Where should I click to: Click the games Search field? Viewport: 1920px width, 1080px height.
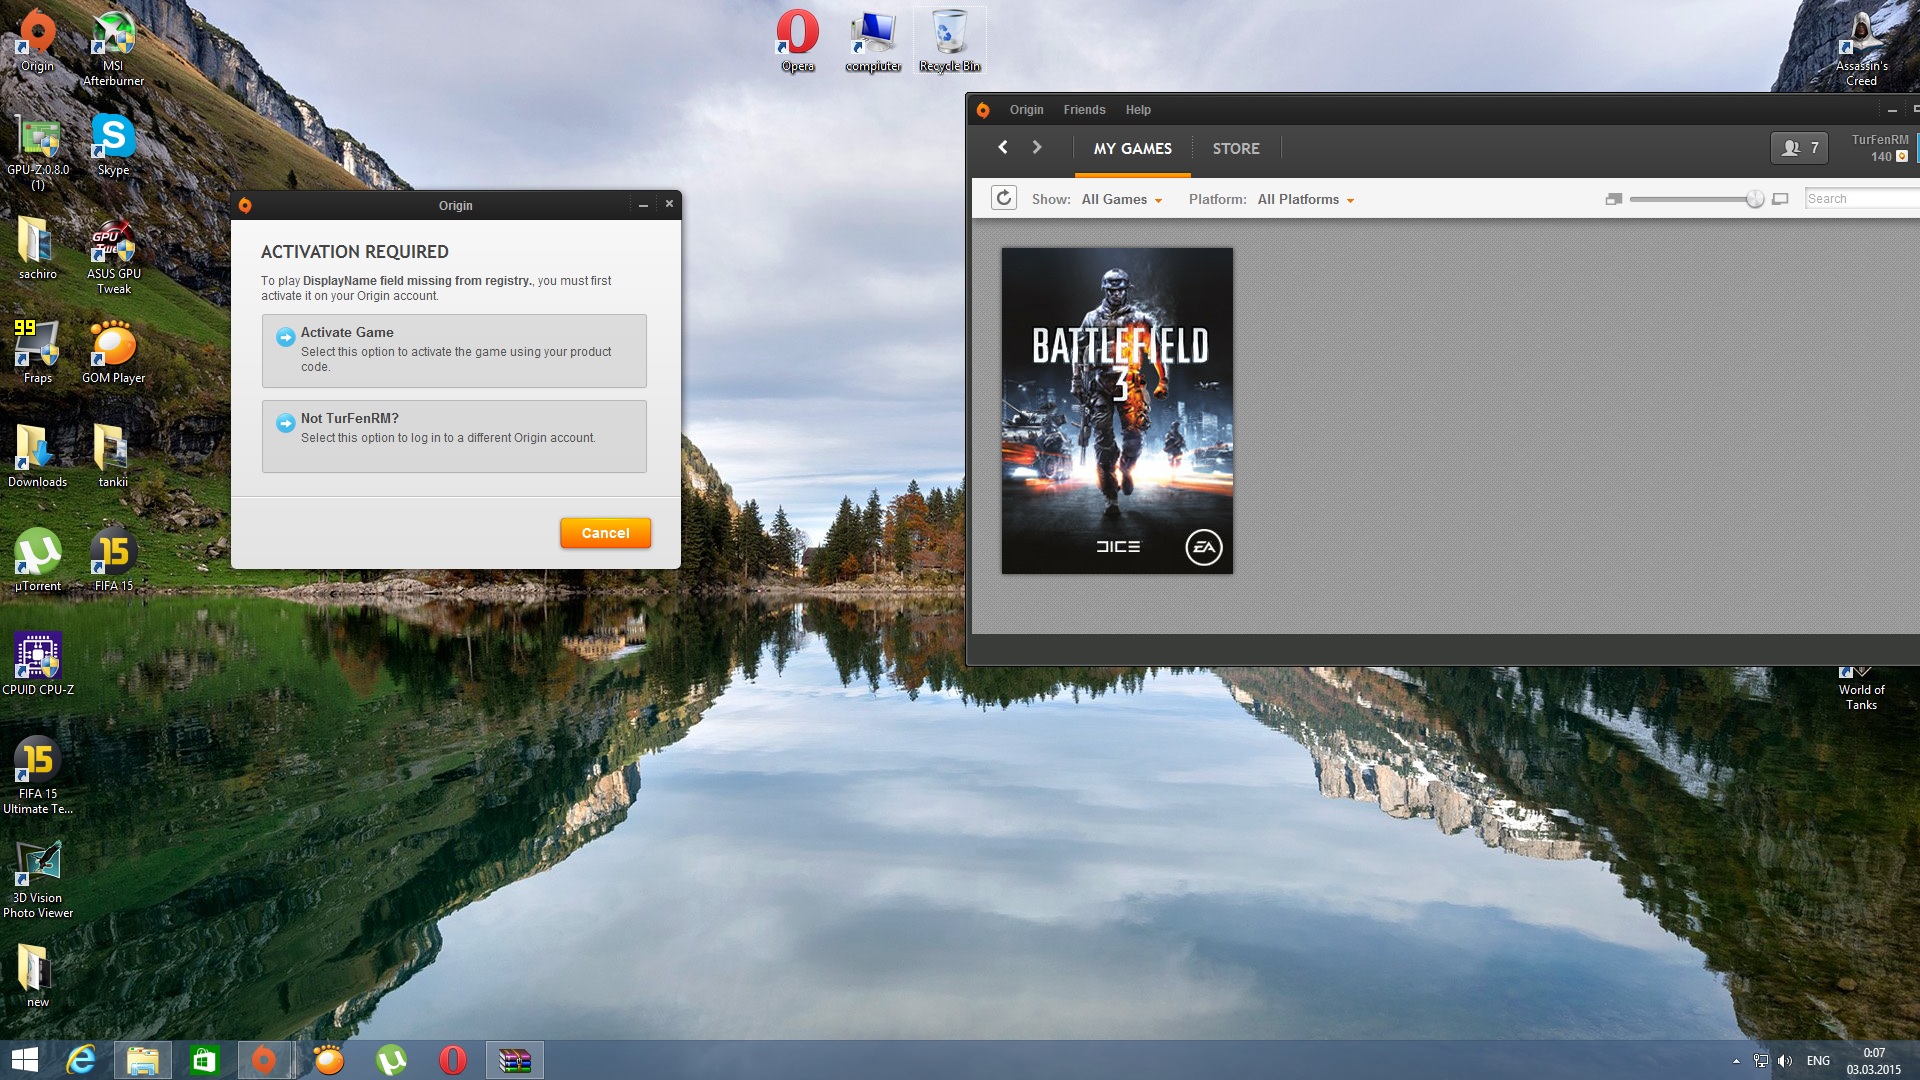(1860, 199)
